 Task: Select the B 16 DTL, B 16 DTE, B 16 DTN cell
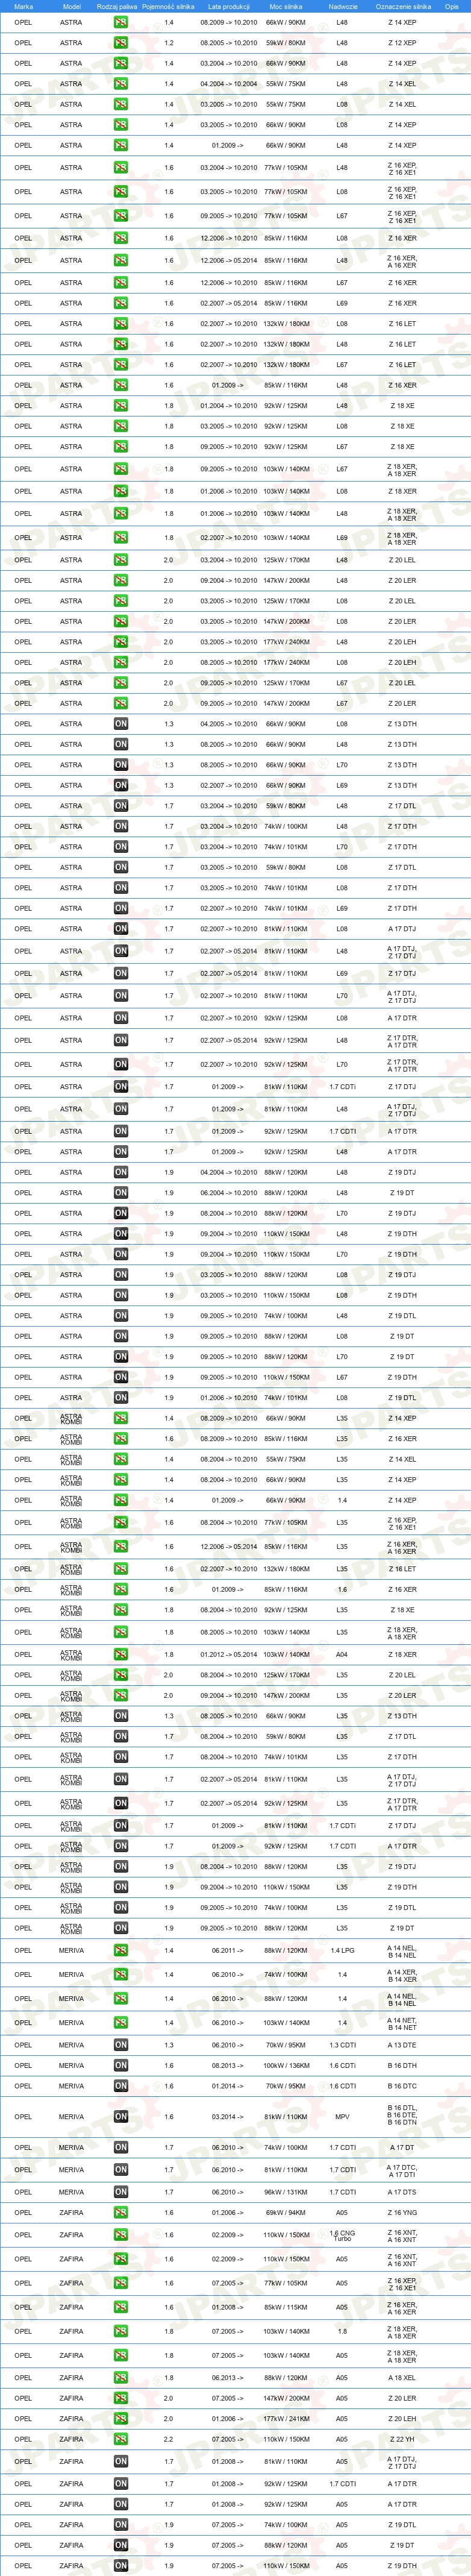pos(402,2116)
